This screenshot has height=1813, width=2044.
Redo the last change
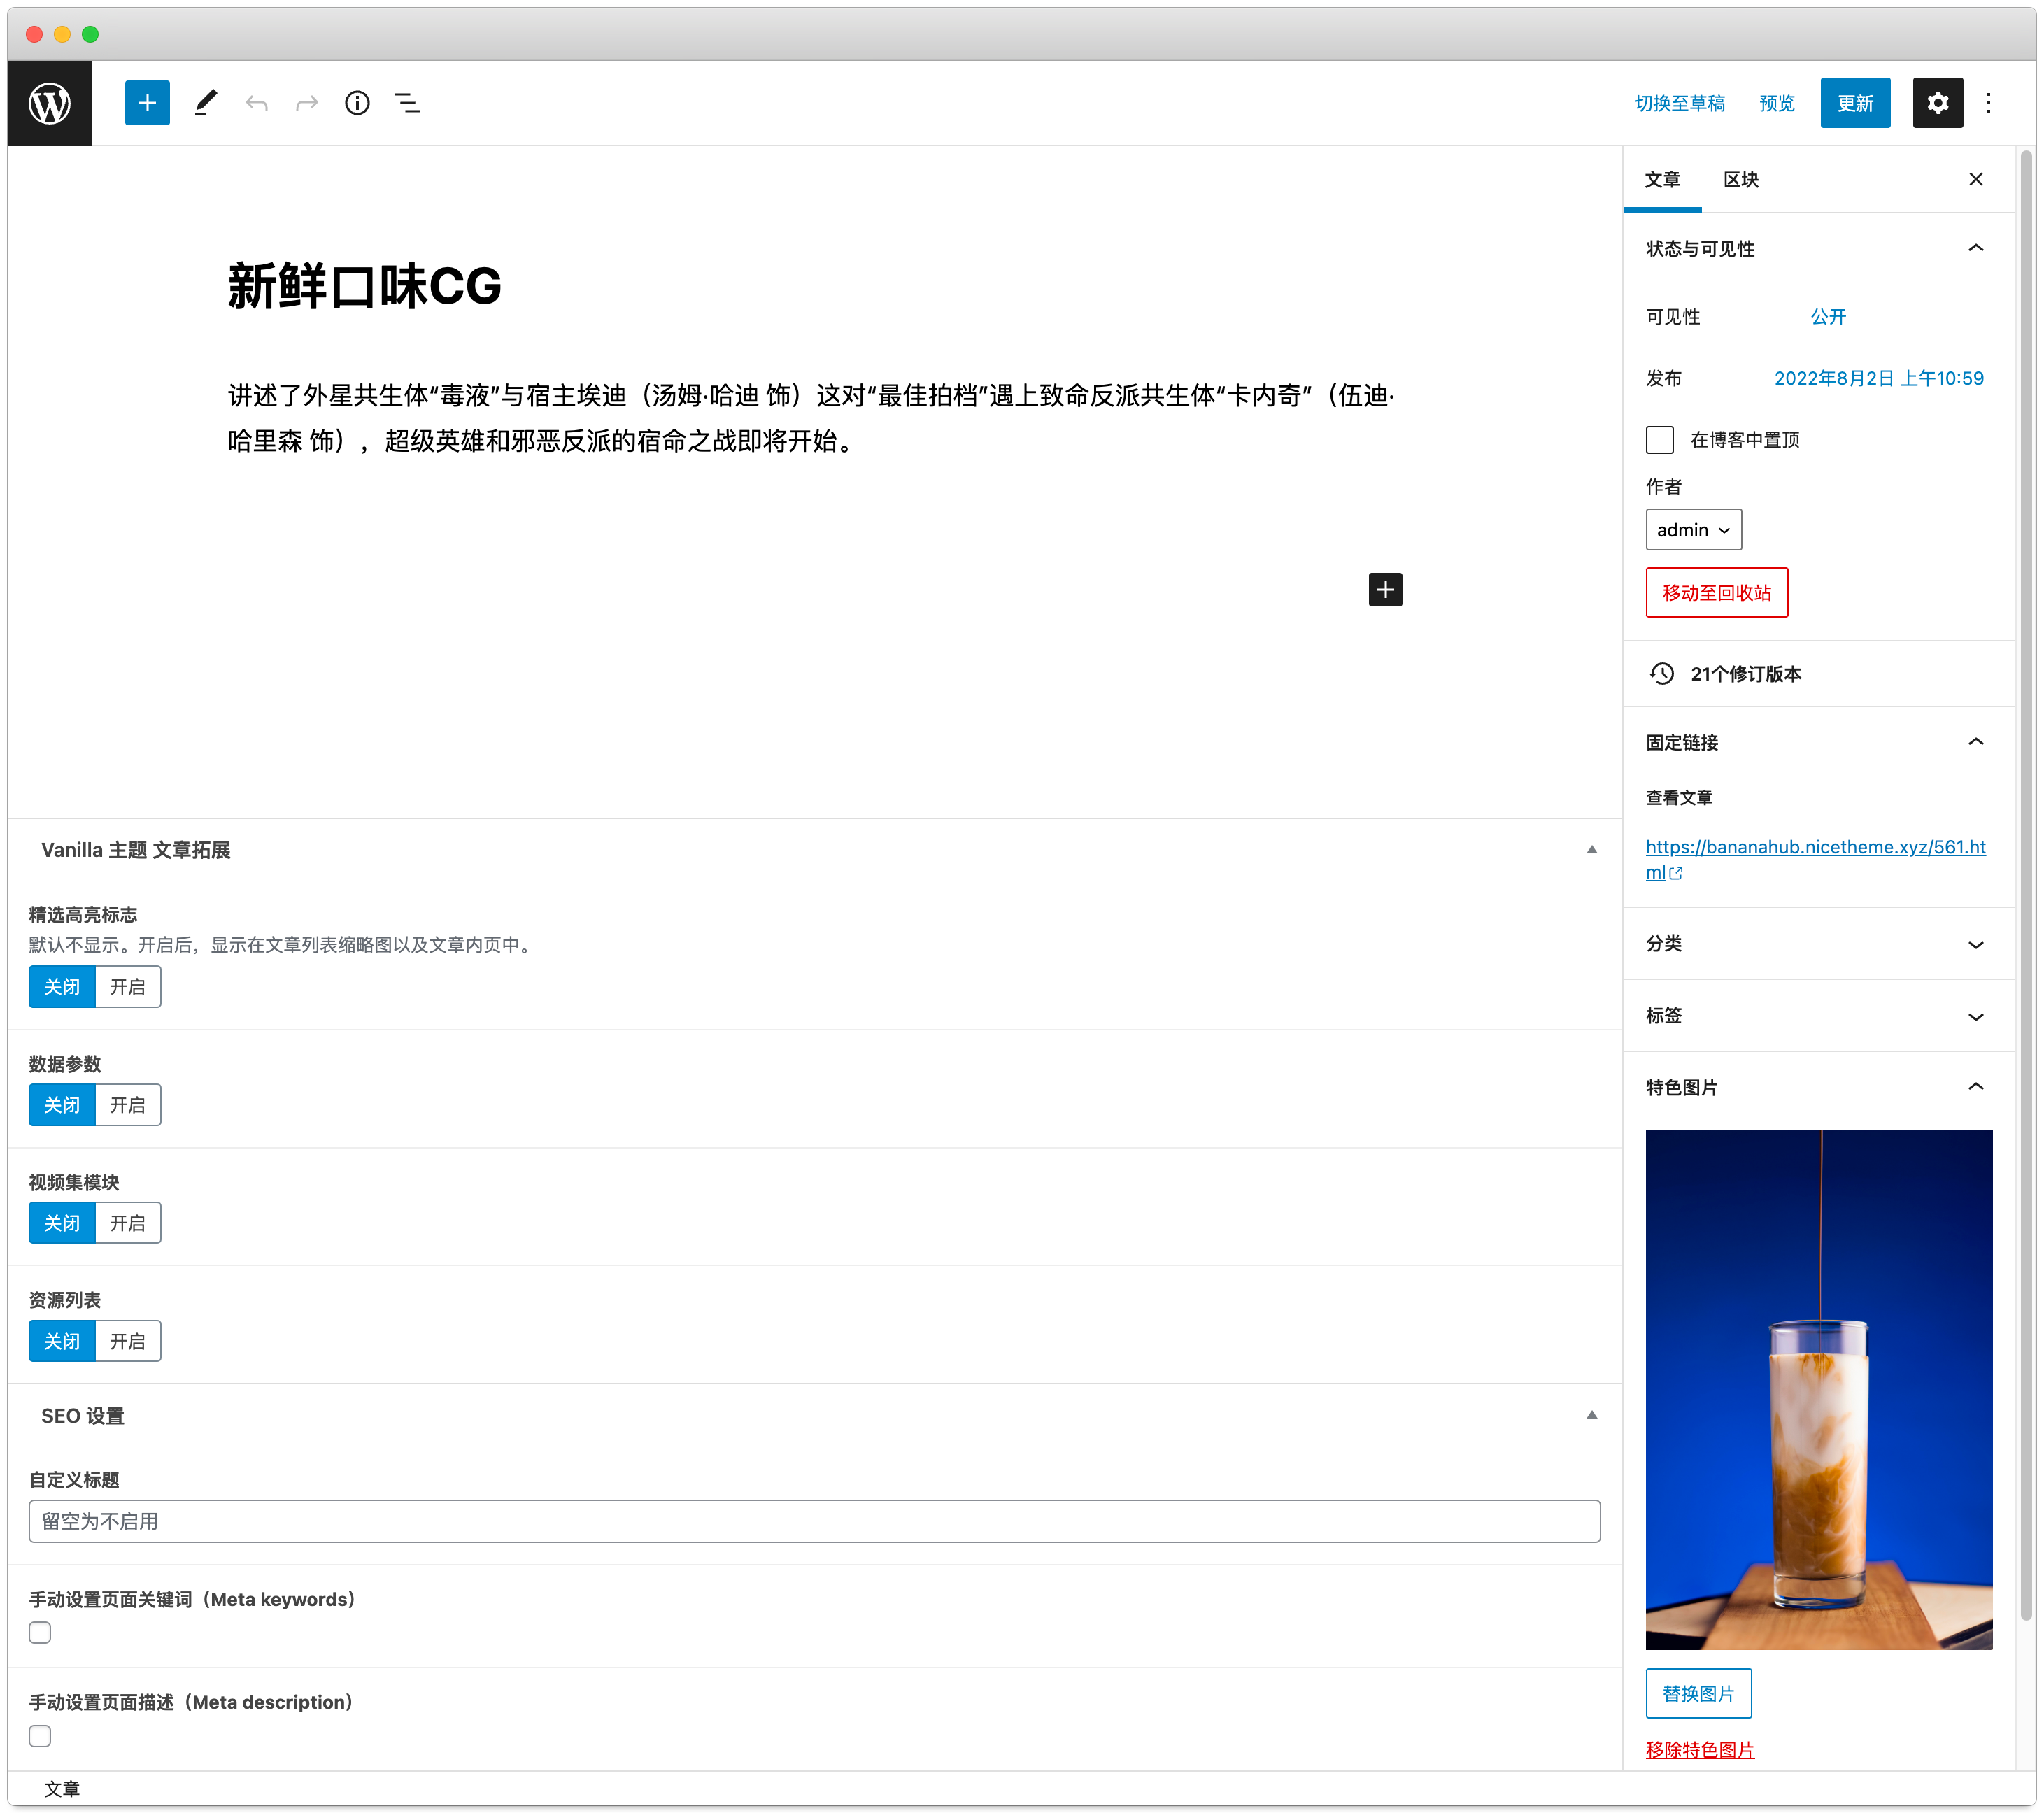coord(307,103)
